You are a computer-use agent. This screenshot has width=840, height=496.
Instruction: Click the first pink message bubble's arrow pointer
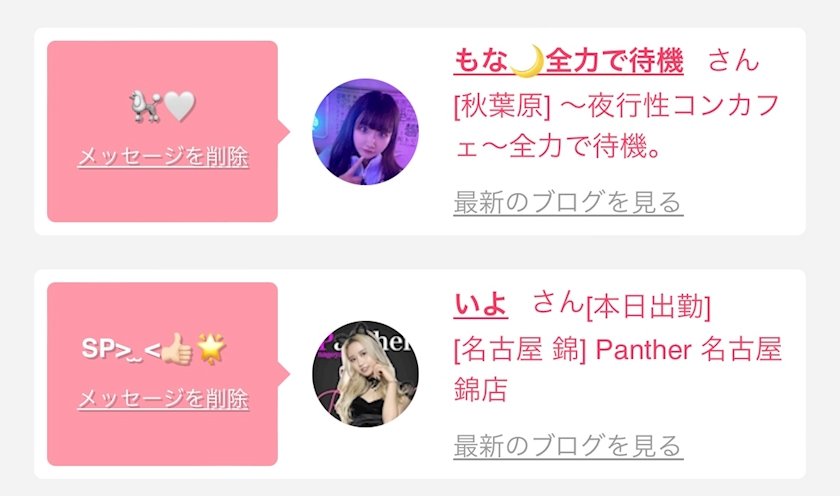click(x=284, y=132)
